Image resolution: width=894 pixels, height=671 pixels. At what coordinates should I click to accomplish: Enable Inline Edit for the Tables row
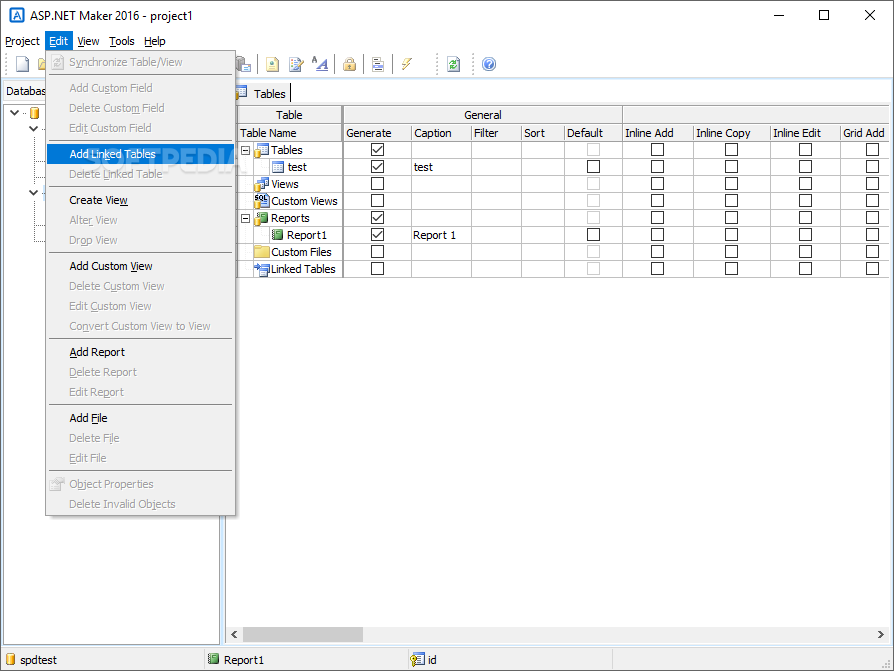[805, 149]
